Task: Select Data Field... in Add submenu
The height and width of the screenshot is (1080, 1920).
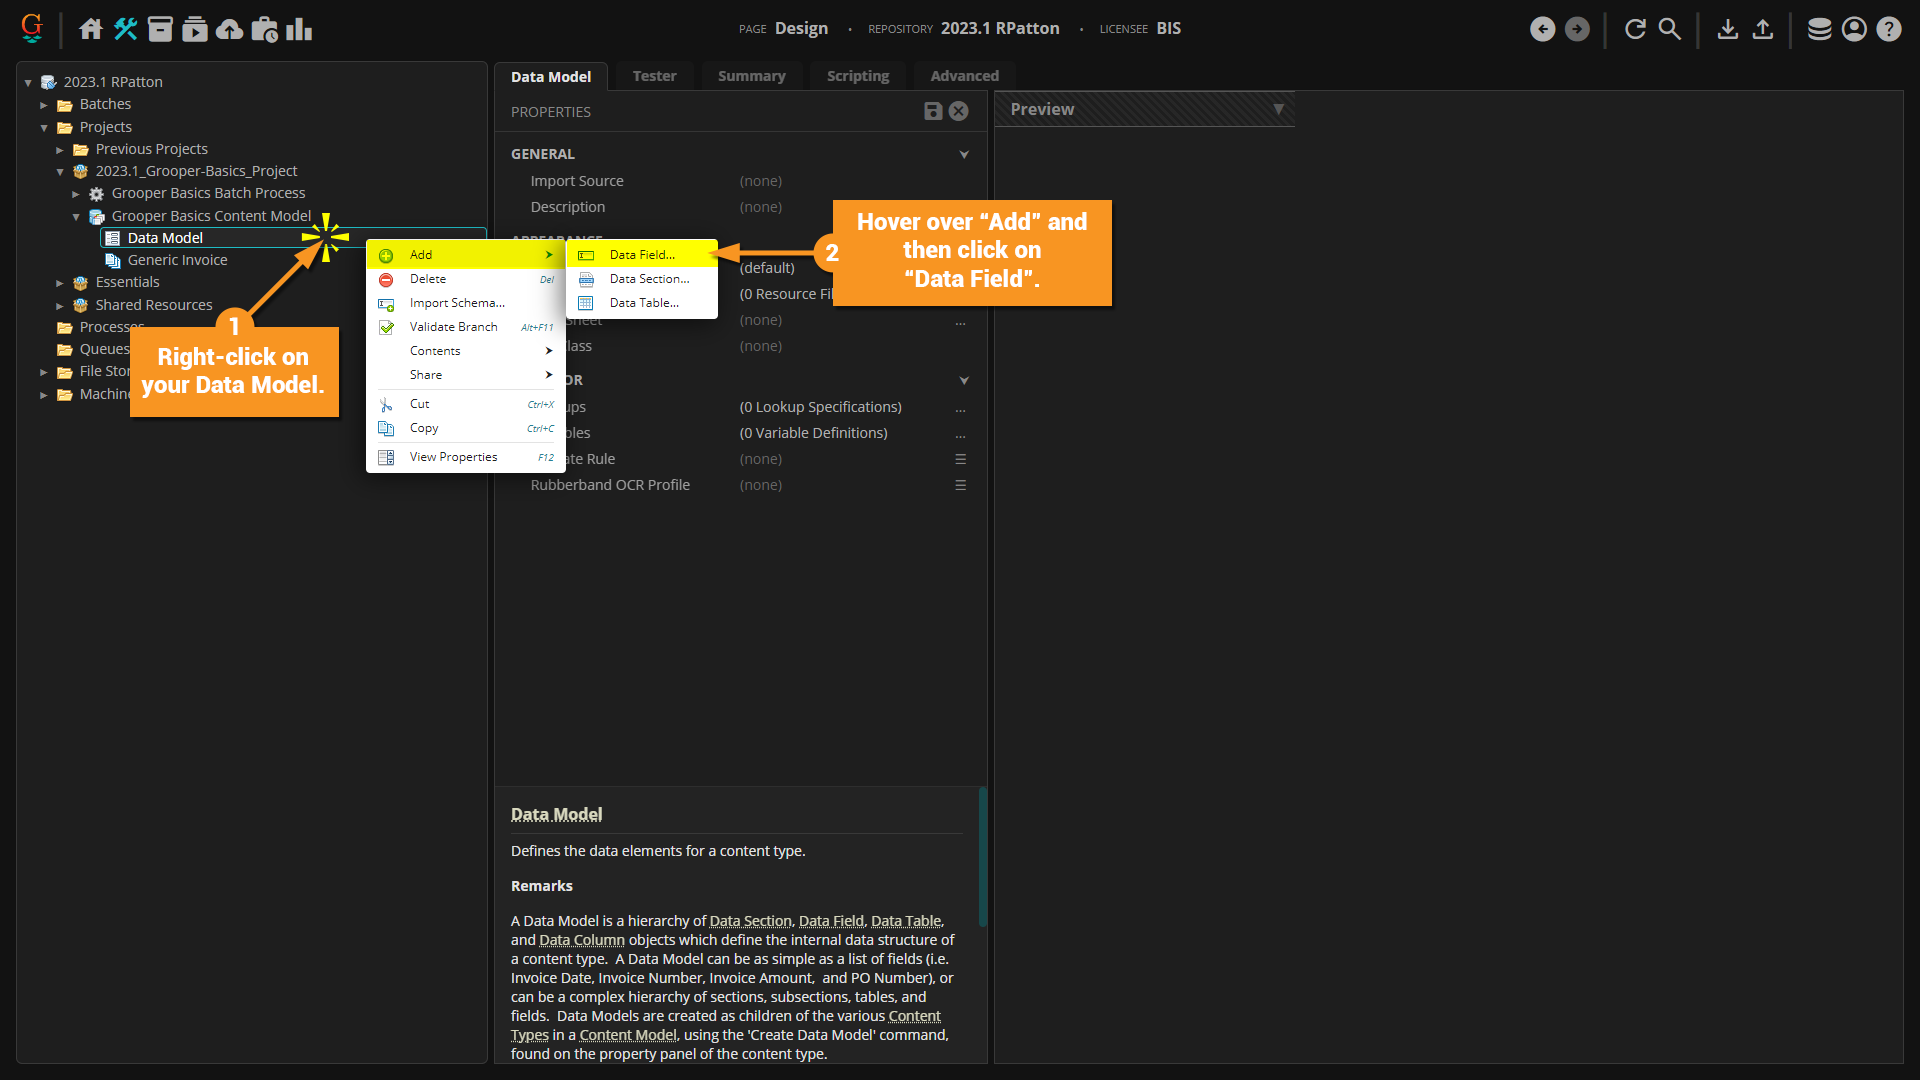Action: coord(642,255)
